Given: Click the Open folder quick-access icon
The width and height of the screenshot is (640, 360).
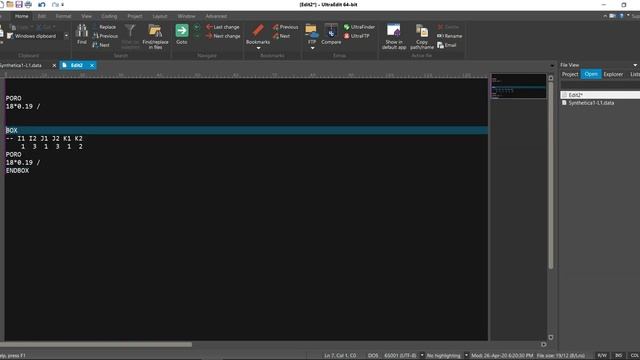Looking at the screenshot, I should (10, 4).
